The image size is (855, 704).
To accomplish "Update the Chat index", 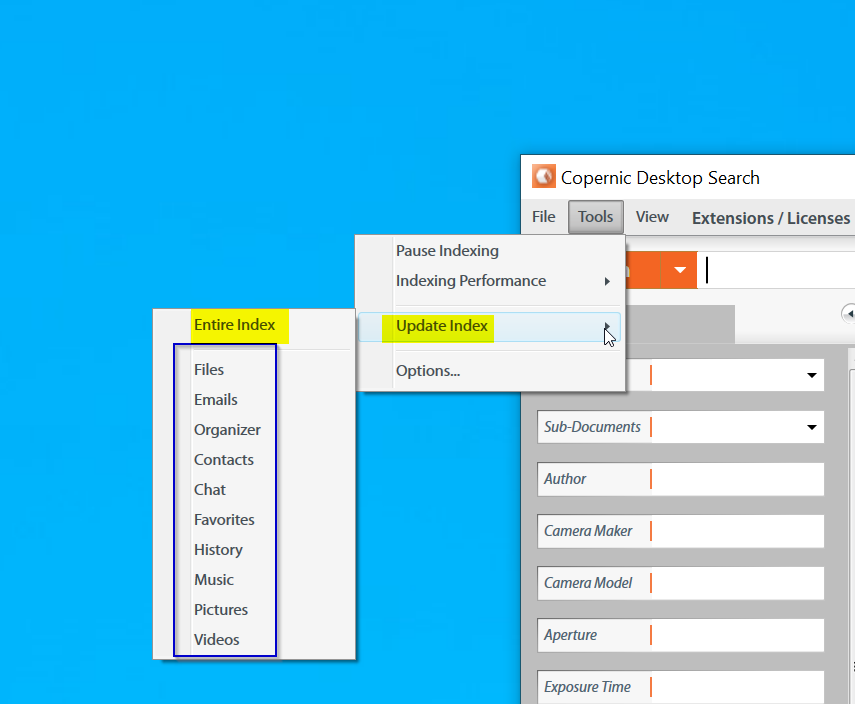I will (x=254, y=490).
